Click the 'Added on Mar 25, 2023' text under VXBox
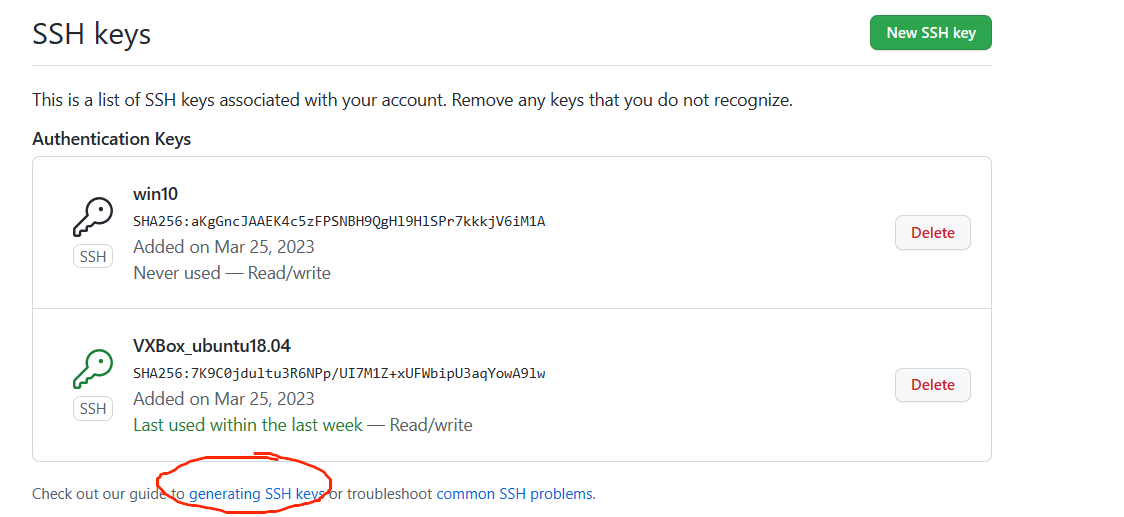Screen dimensions: 1124x517 pos(224,399)
